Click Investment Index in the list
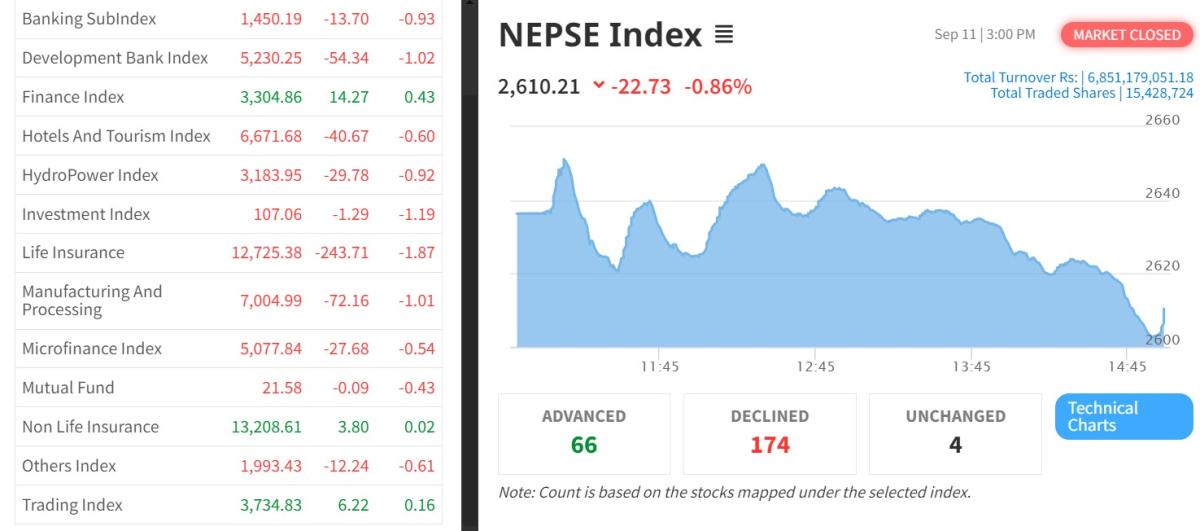This screenshot has width=1200, height=531. (86, 214)
